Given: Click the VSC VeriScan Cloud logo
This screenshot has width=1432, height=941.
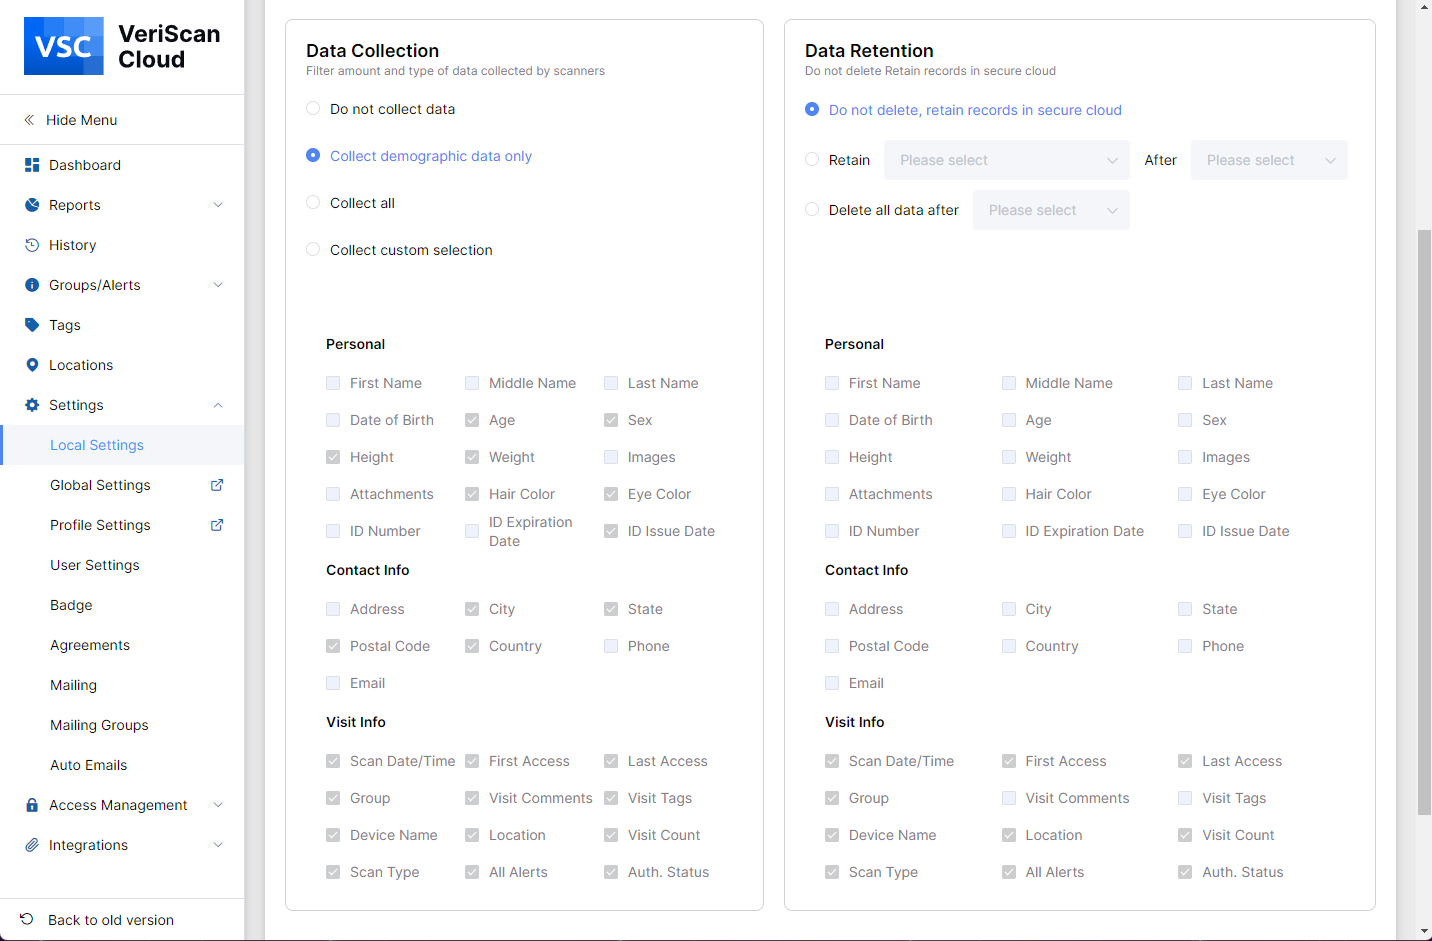Looking at the screenshot, I should coord(122,46).
